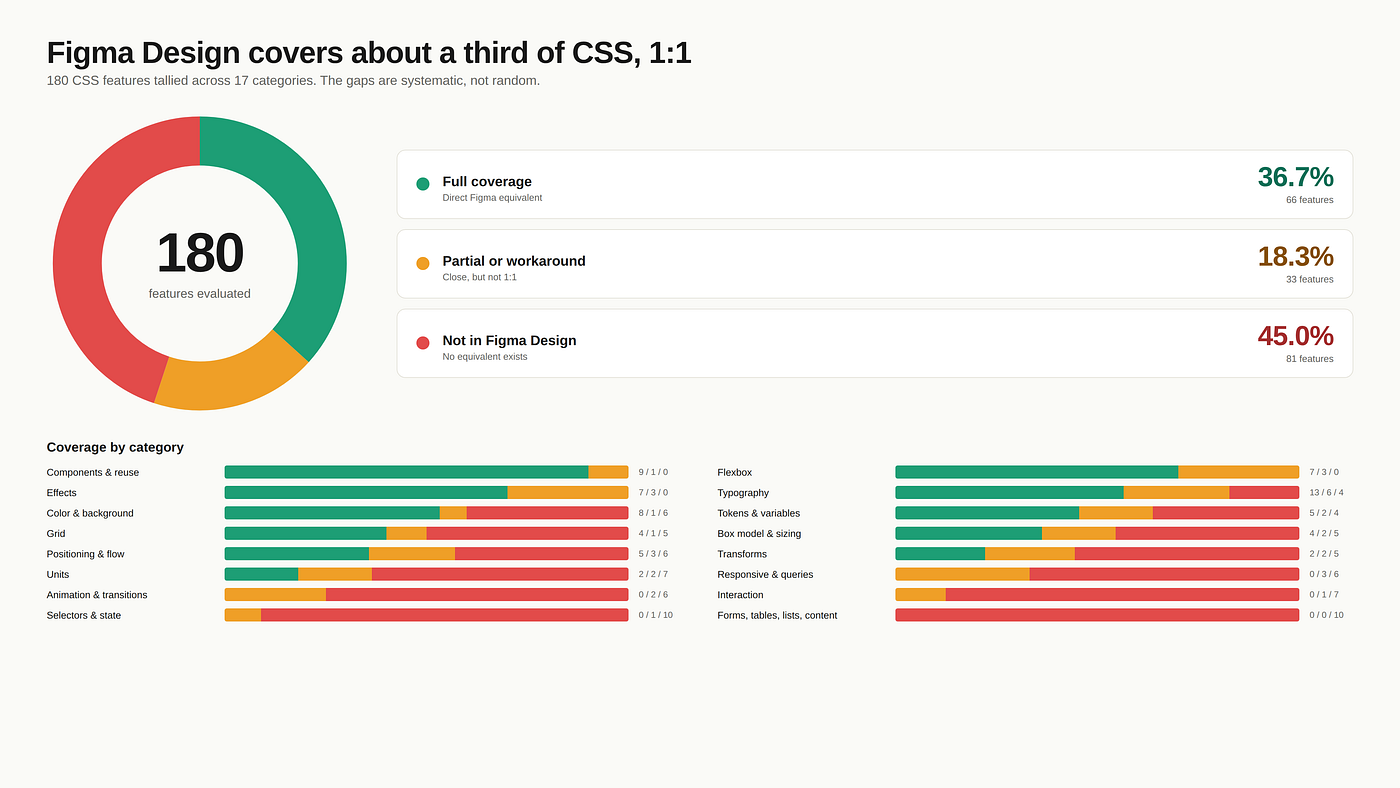This screenshot has width=1400, height=788.
Task: Click the '81 features' label
Action: click(x=1310, y=359)
